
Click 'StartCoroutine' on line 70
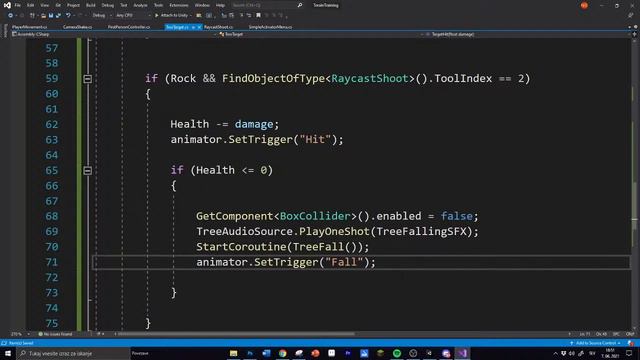[x=241, y=247]
